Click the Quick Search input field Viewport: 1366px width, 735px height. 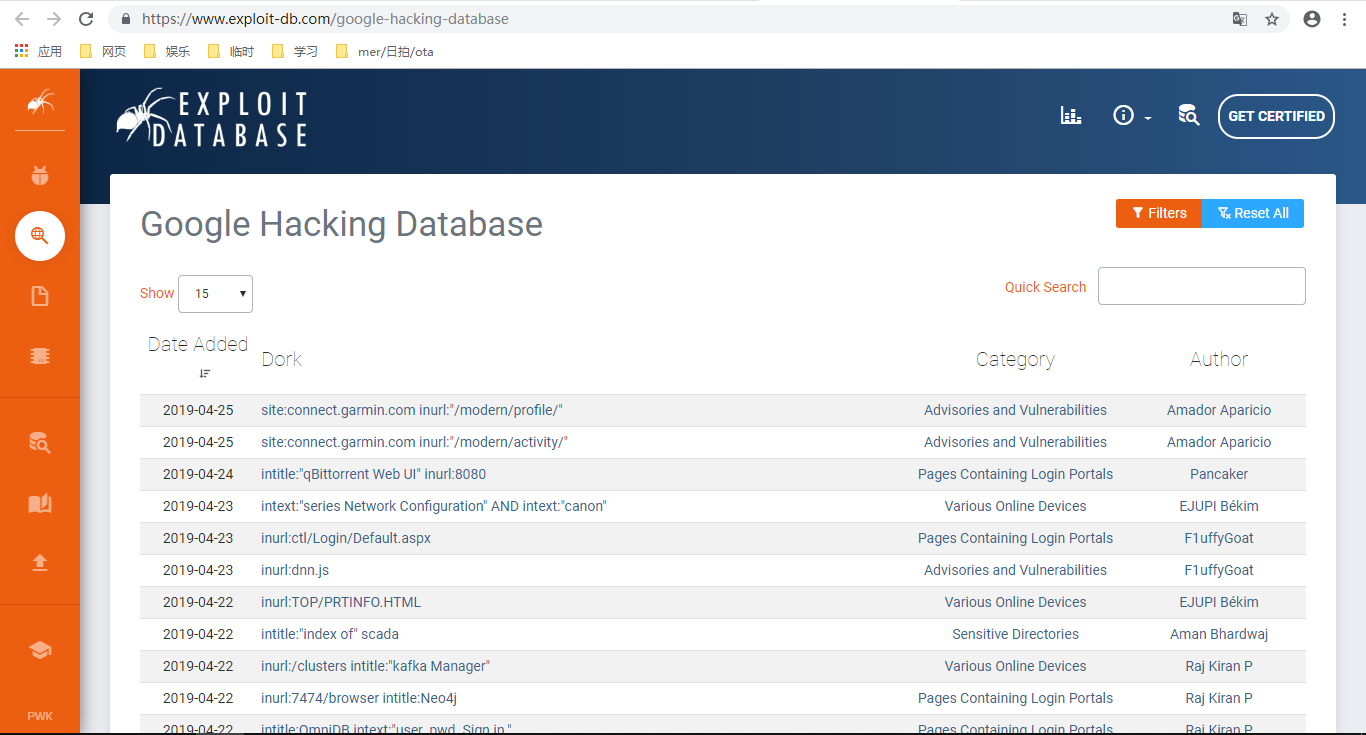pyautogui.click(x=1201, y=286)
